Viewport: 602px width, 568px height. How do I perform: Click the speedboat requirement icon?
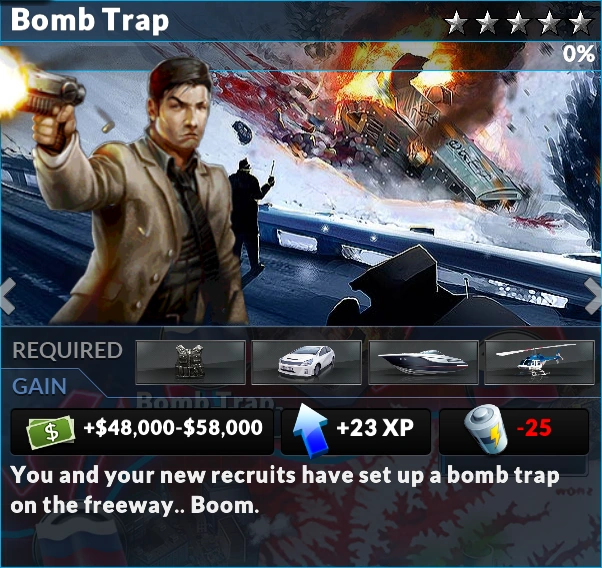[423, 362]
